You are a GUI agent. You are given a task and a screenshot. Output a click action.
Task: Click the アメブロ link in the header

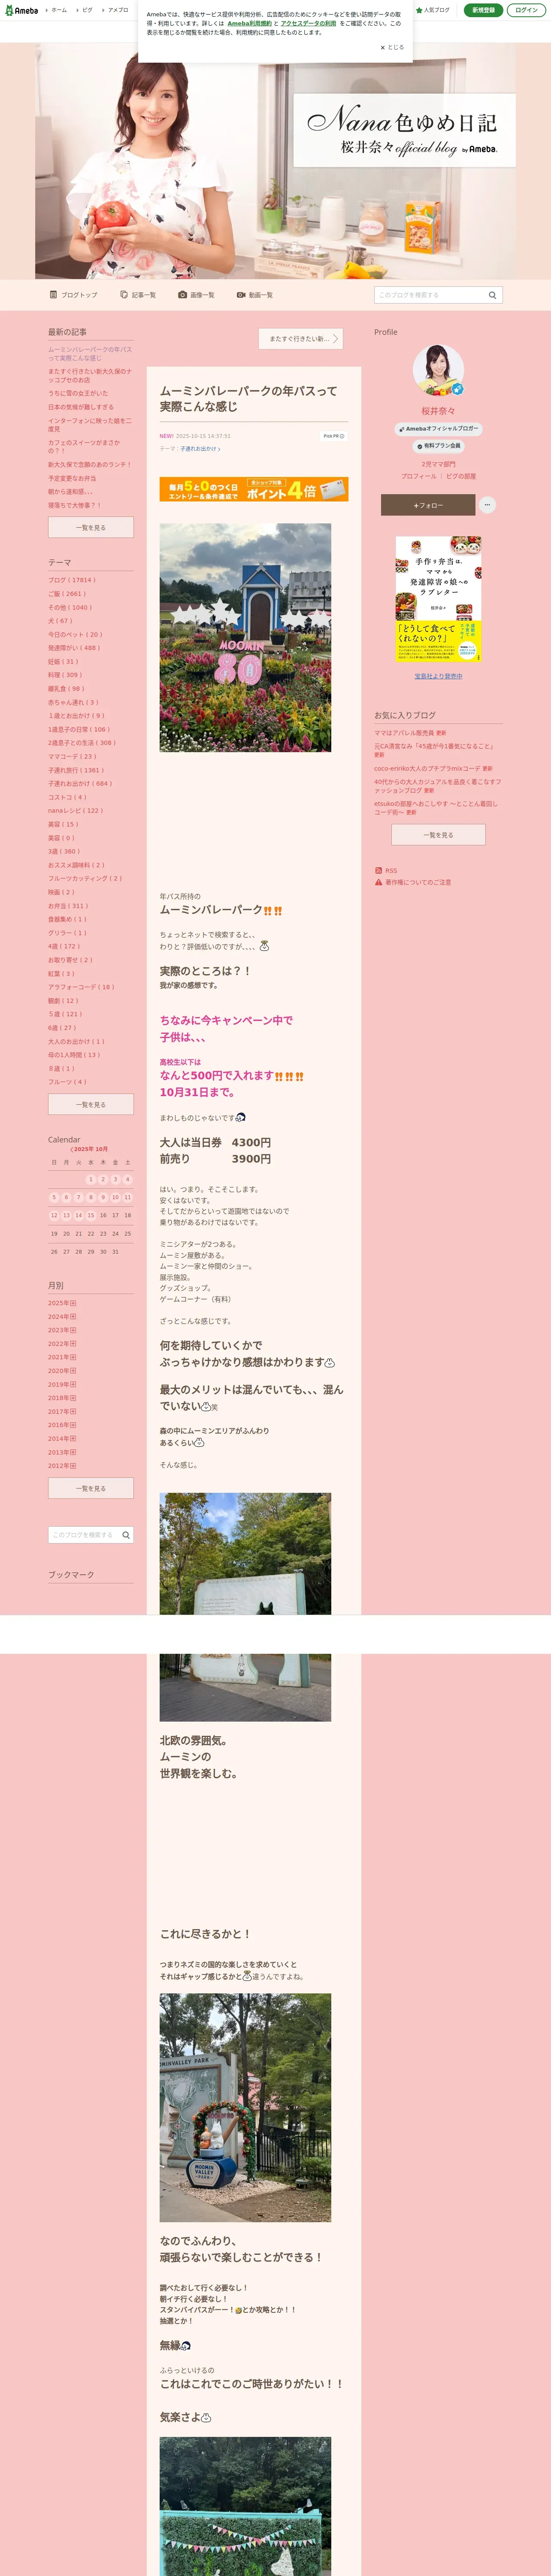point(118,10)
